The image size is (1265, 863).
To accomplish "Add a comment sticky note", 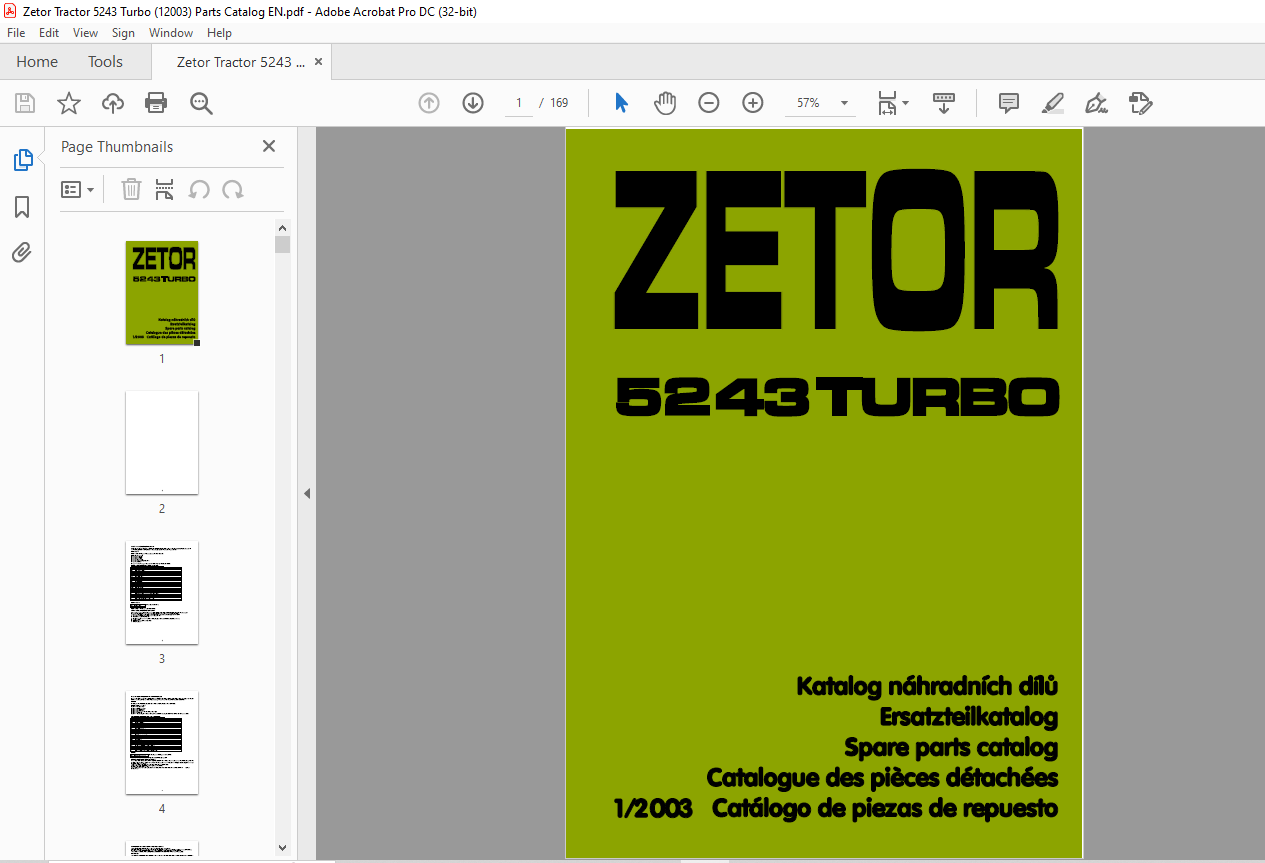I will point(1009,103).
